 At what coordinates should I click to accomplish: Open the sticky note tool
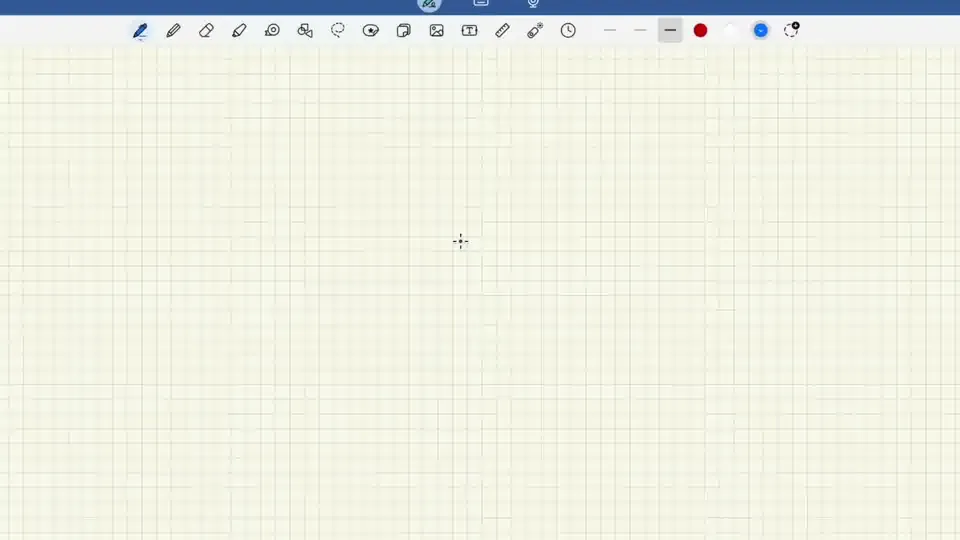(404, 31)
